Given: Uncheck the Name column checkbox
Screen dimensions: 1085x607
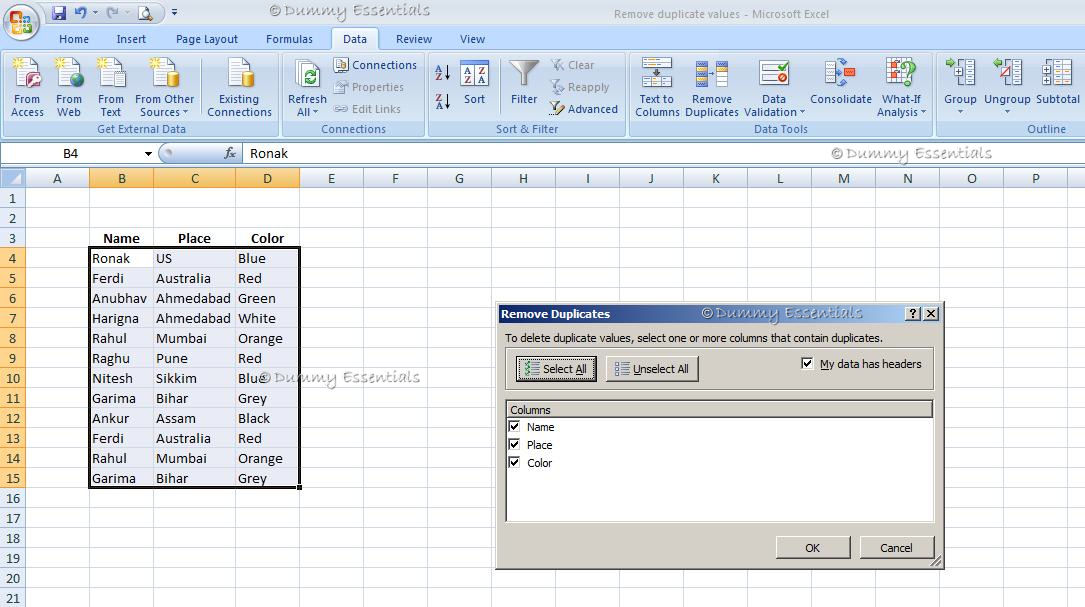Looking at the screenshot, I should click(x=514, y=426).
